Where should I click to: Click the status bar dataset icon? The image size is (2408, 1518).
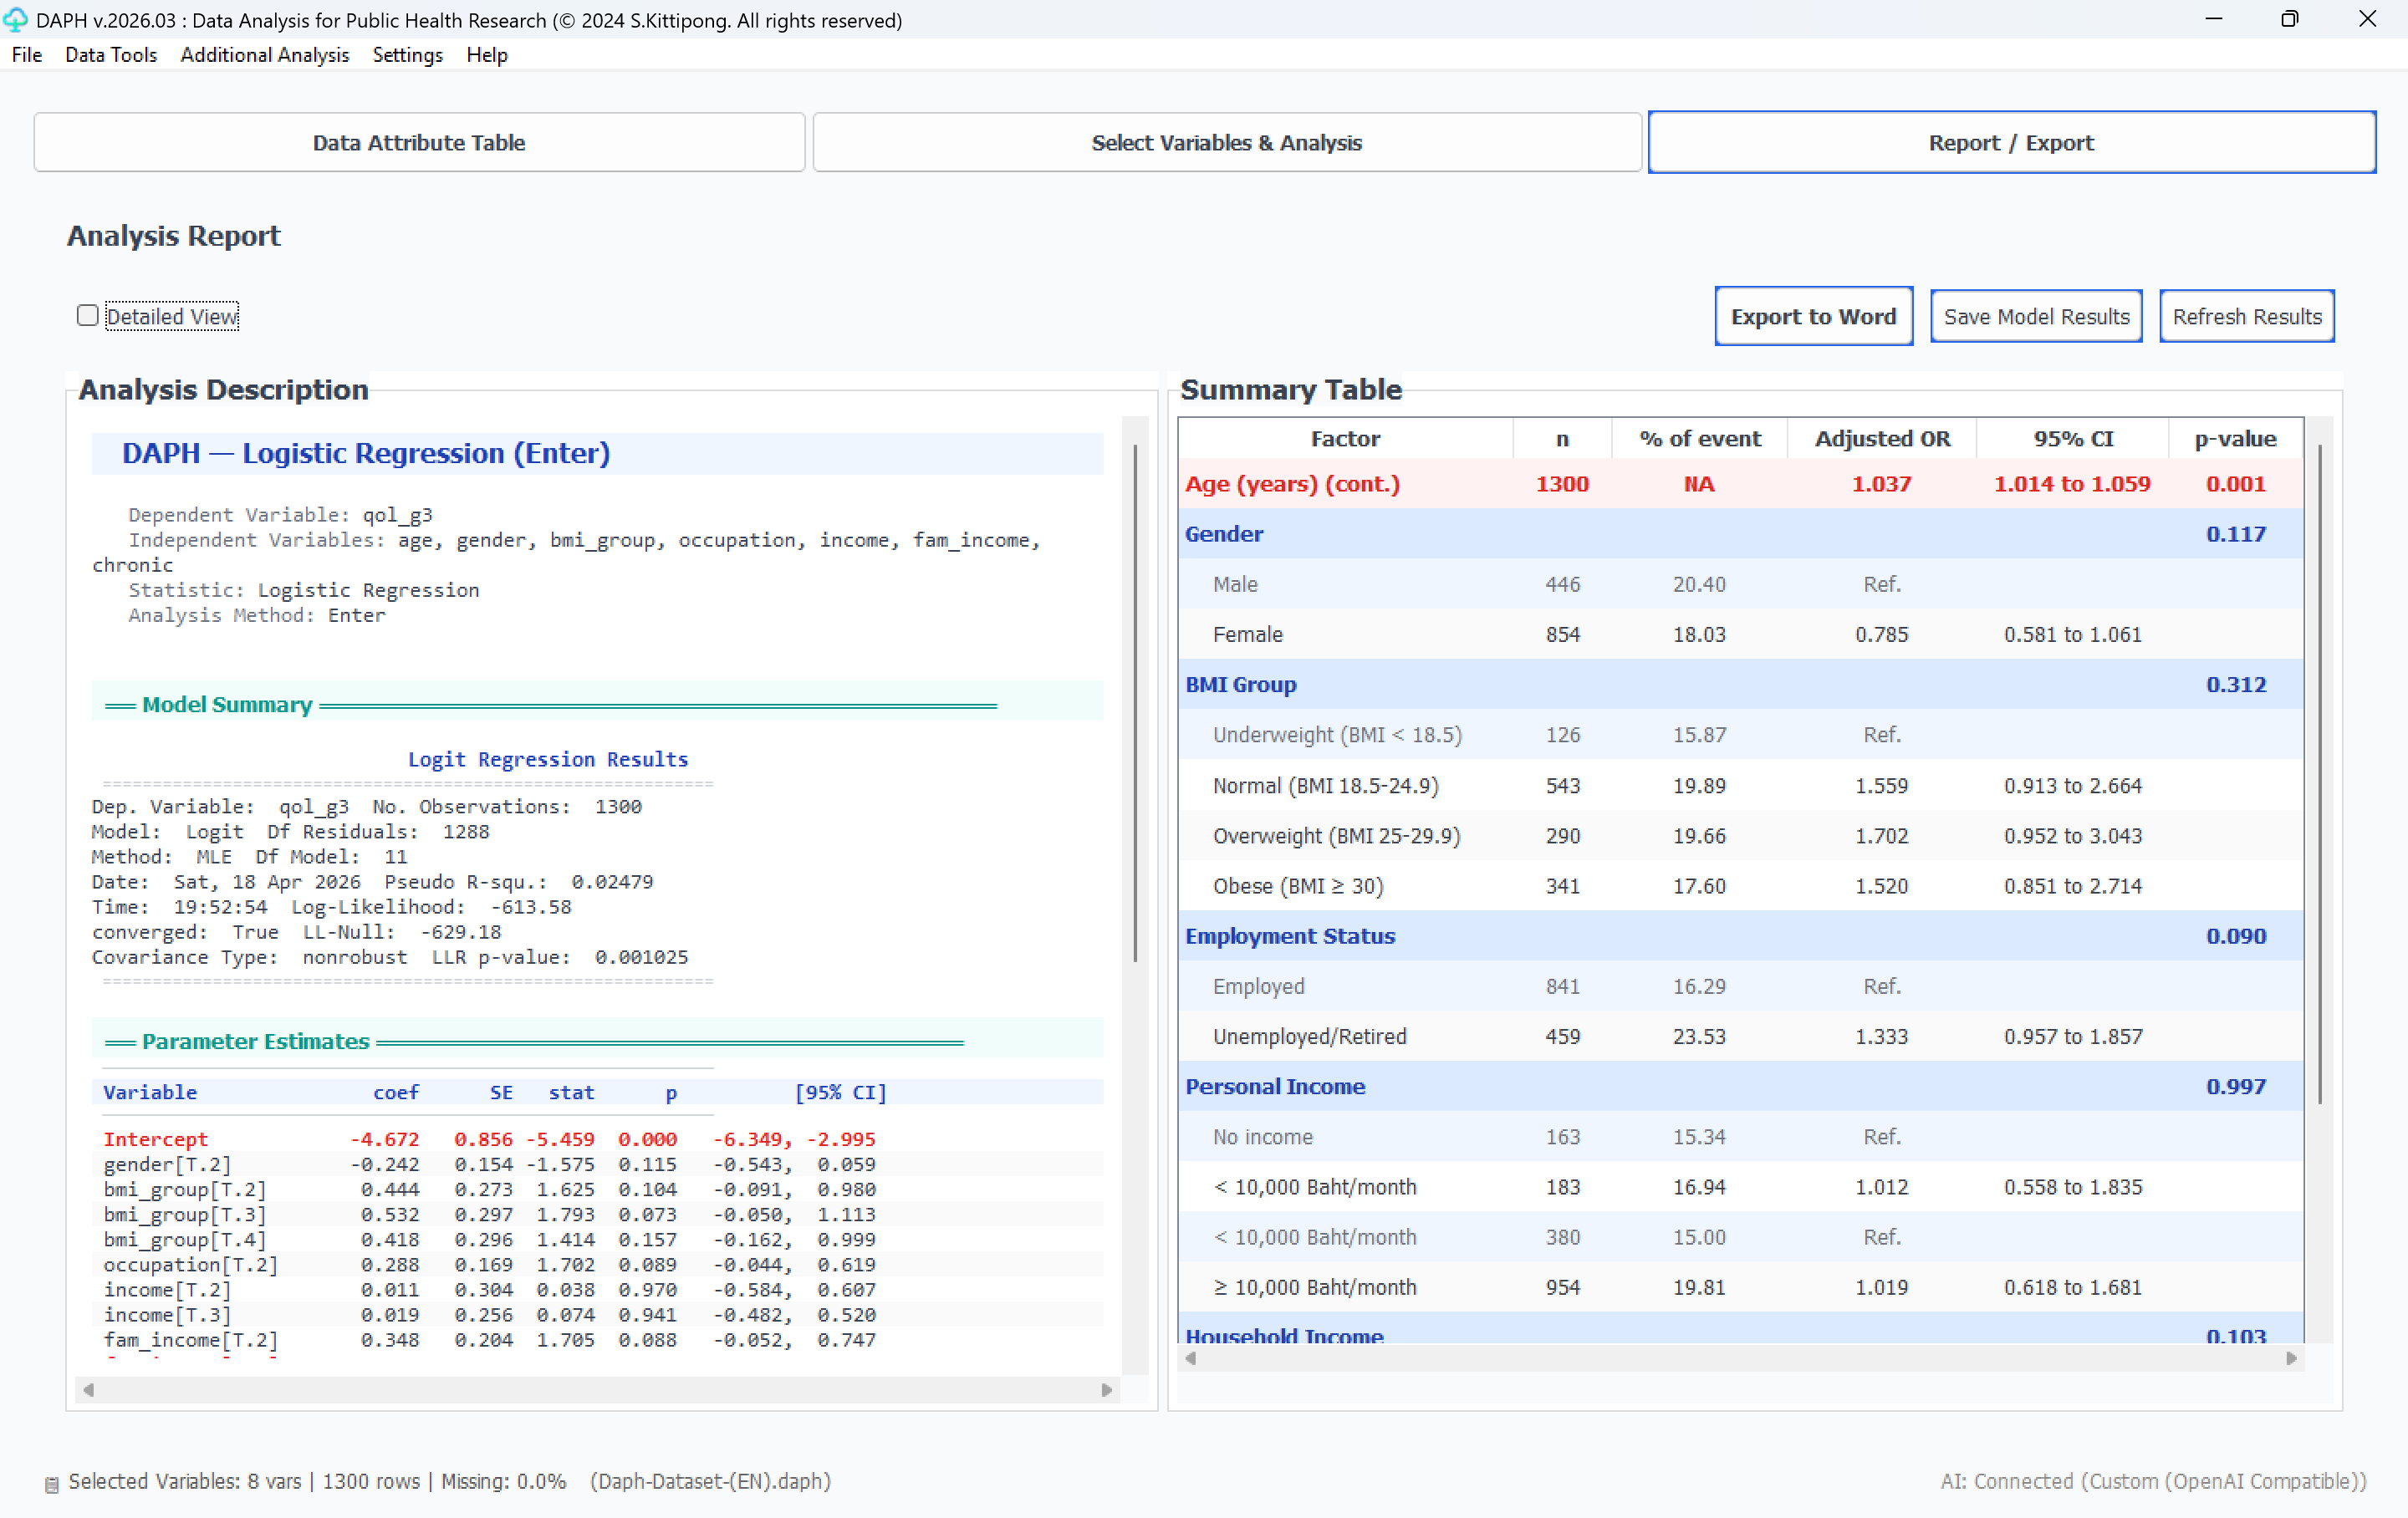[52, 1484]
